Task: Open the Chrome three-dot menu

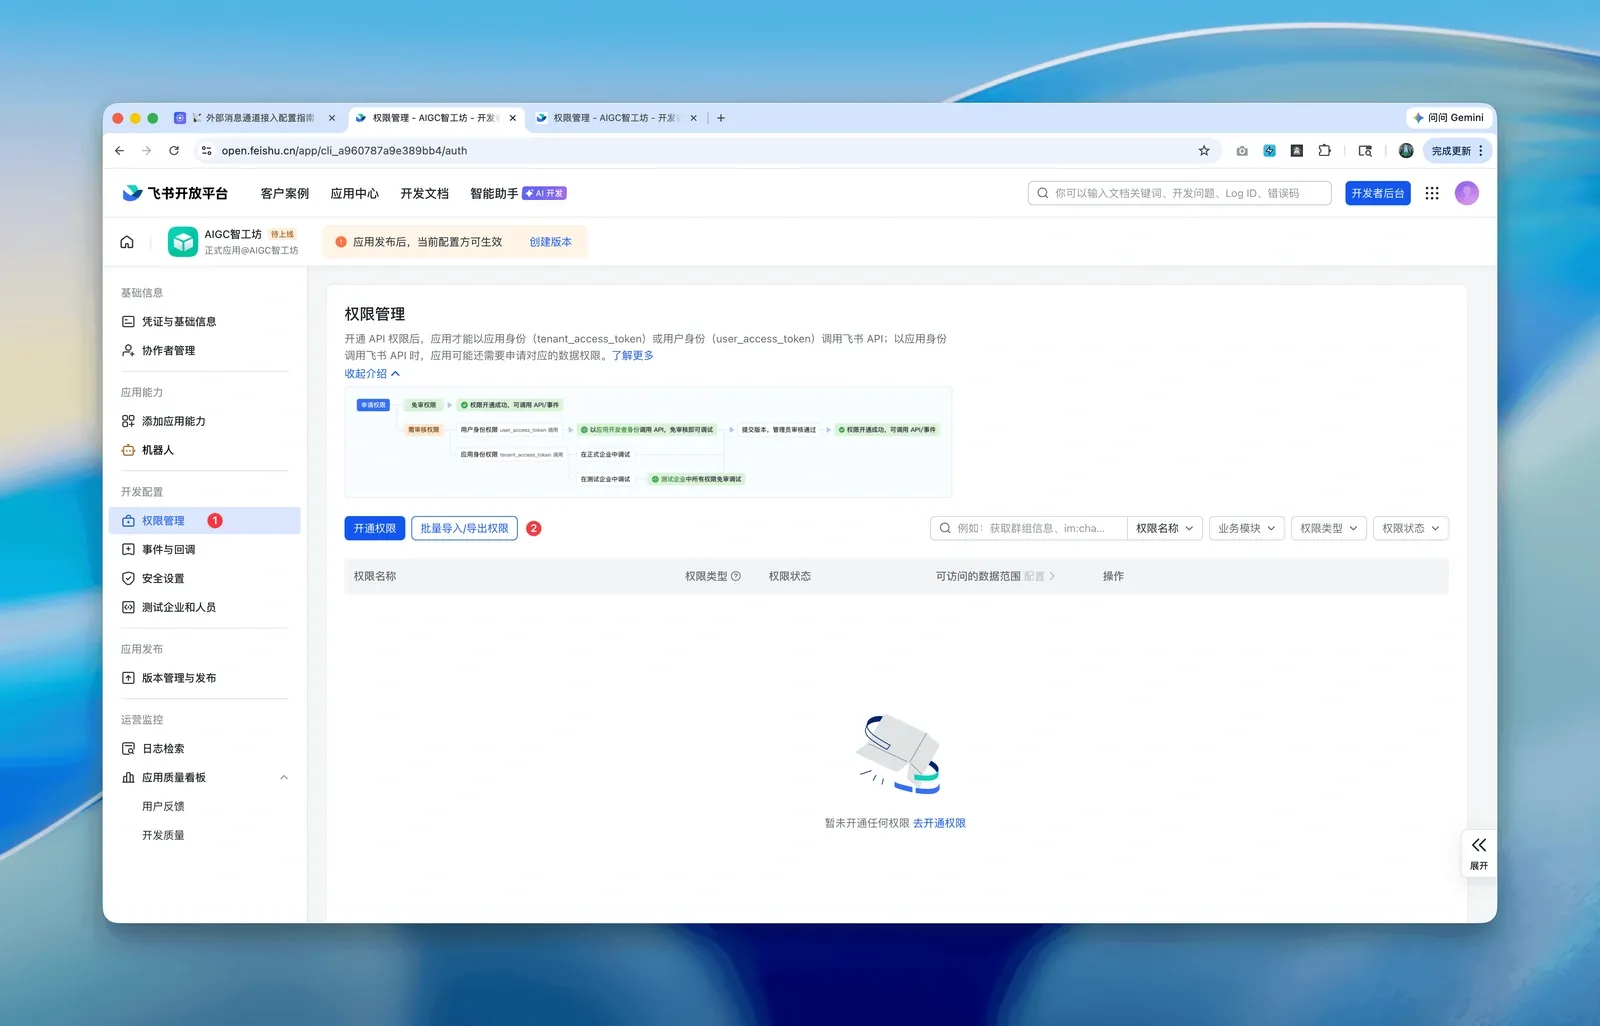Action: [1481, 151]
